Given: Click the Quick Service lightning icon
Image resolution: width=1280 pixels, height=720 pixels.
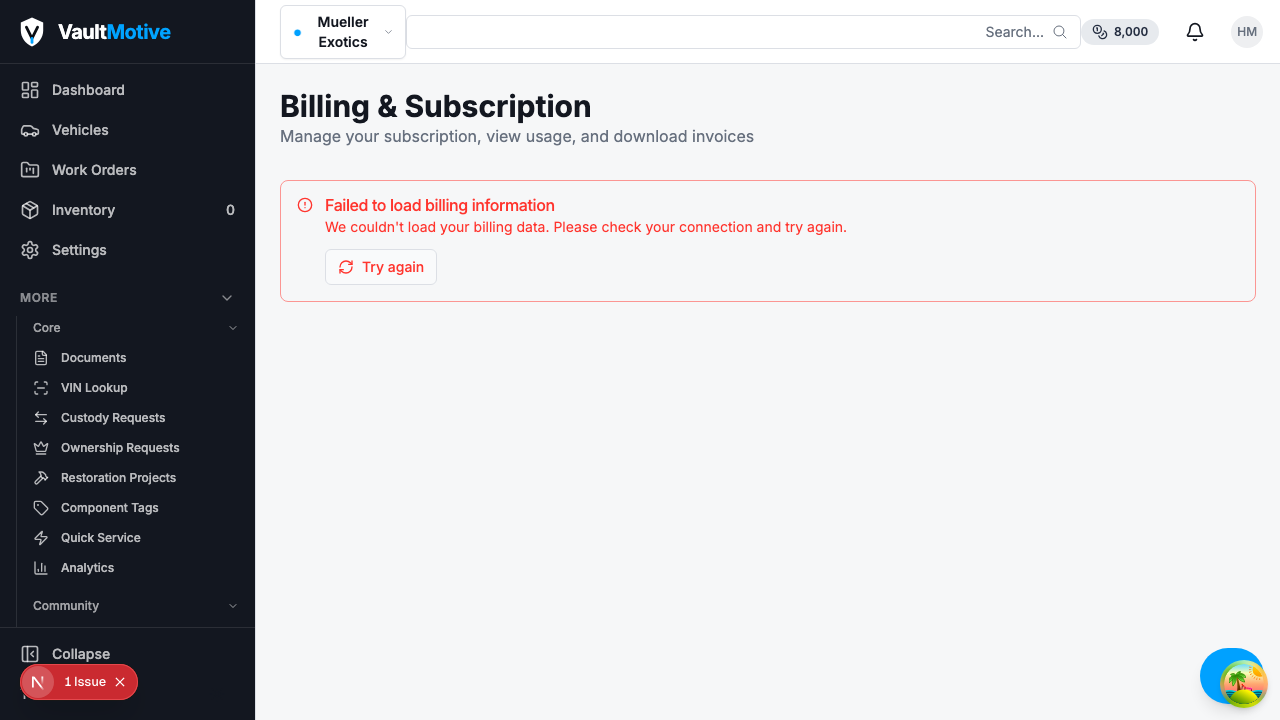Looking at the screenshot, I should click(x=41, y=538).
